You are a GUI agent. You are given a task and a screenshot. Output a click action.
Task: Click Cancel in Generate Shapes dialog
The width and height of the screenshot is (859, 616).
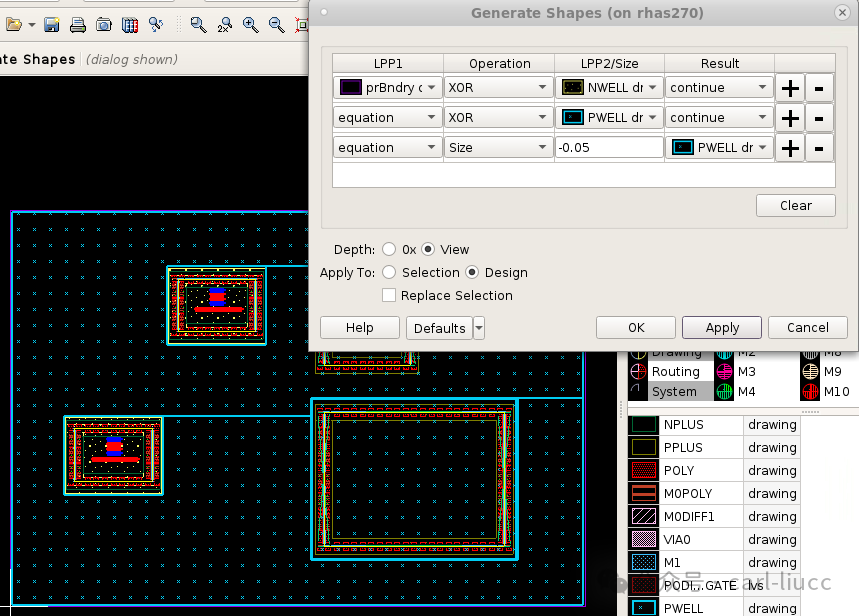coord(808,328)
